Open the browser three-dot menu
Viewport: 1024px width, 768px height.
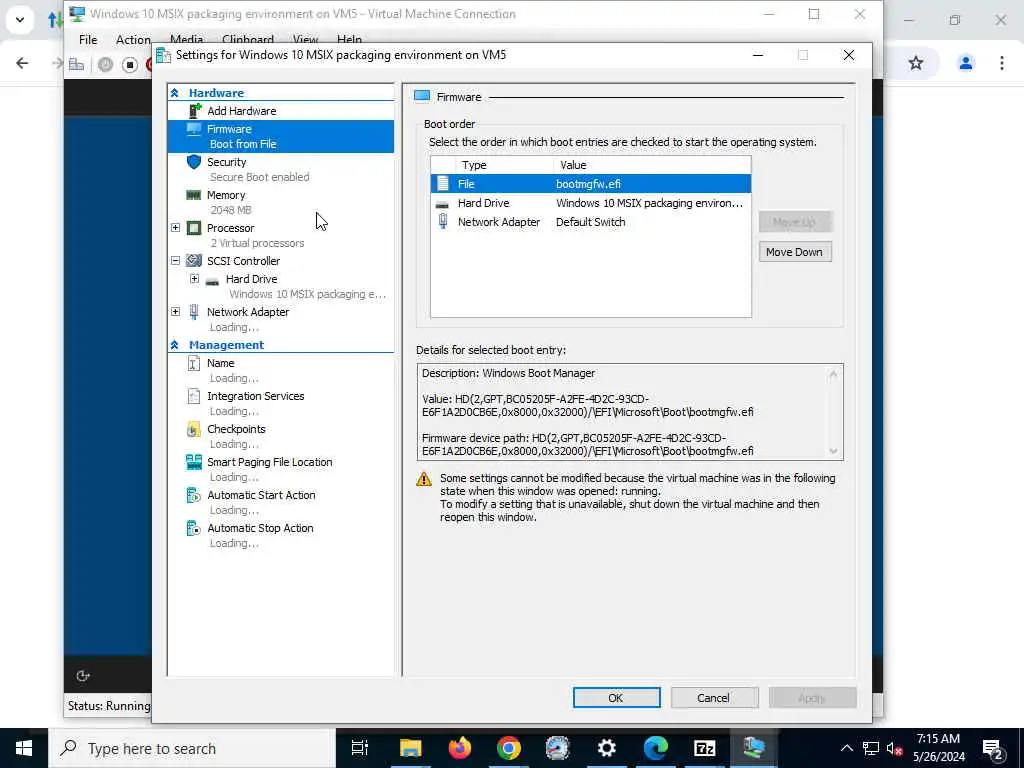pos(1002,63)
